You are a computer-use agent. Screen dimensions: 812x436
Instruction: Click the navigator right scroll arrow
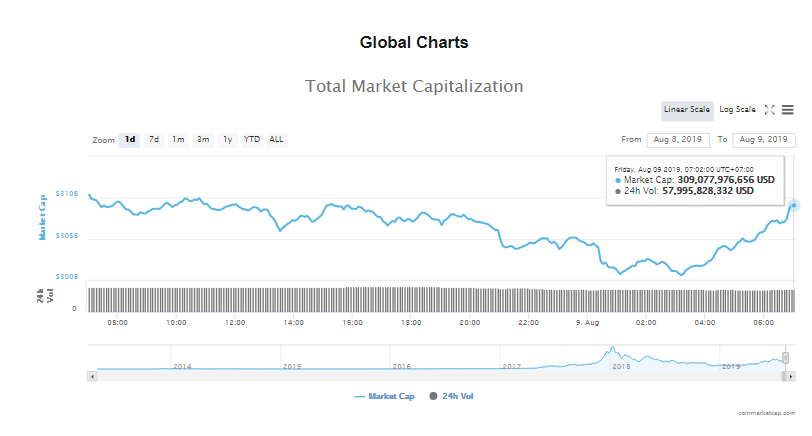[x=790, y=376]
